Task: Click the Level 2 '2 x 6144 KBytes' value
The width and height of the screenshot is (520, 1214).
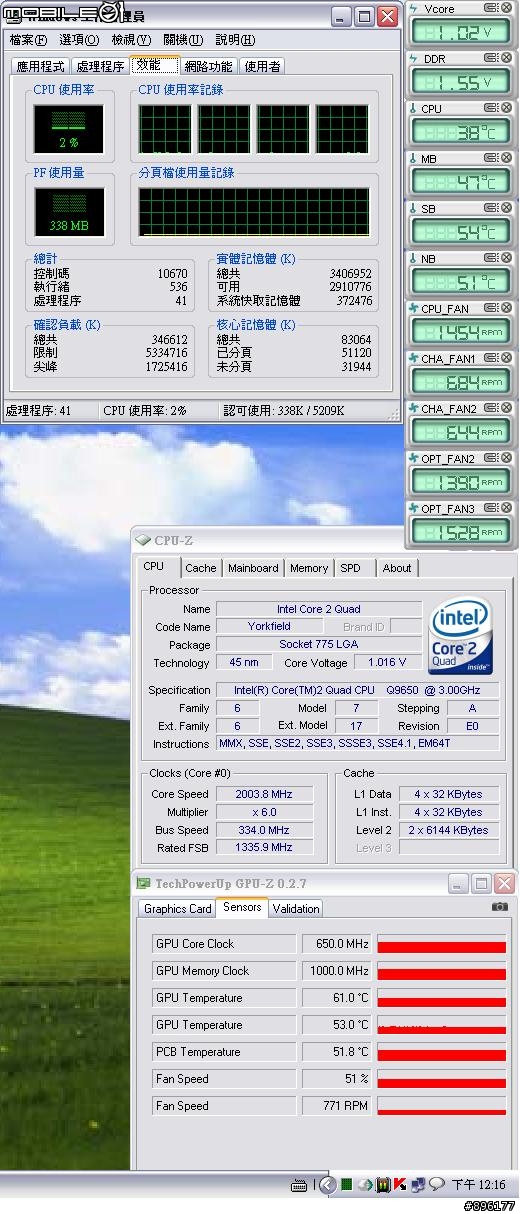Action: coord(450,830)
